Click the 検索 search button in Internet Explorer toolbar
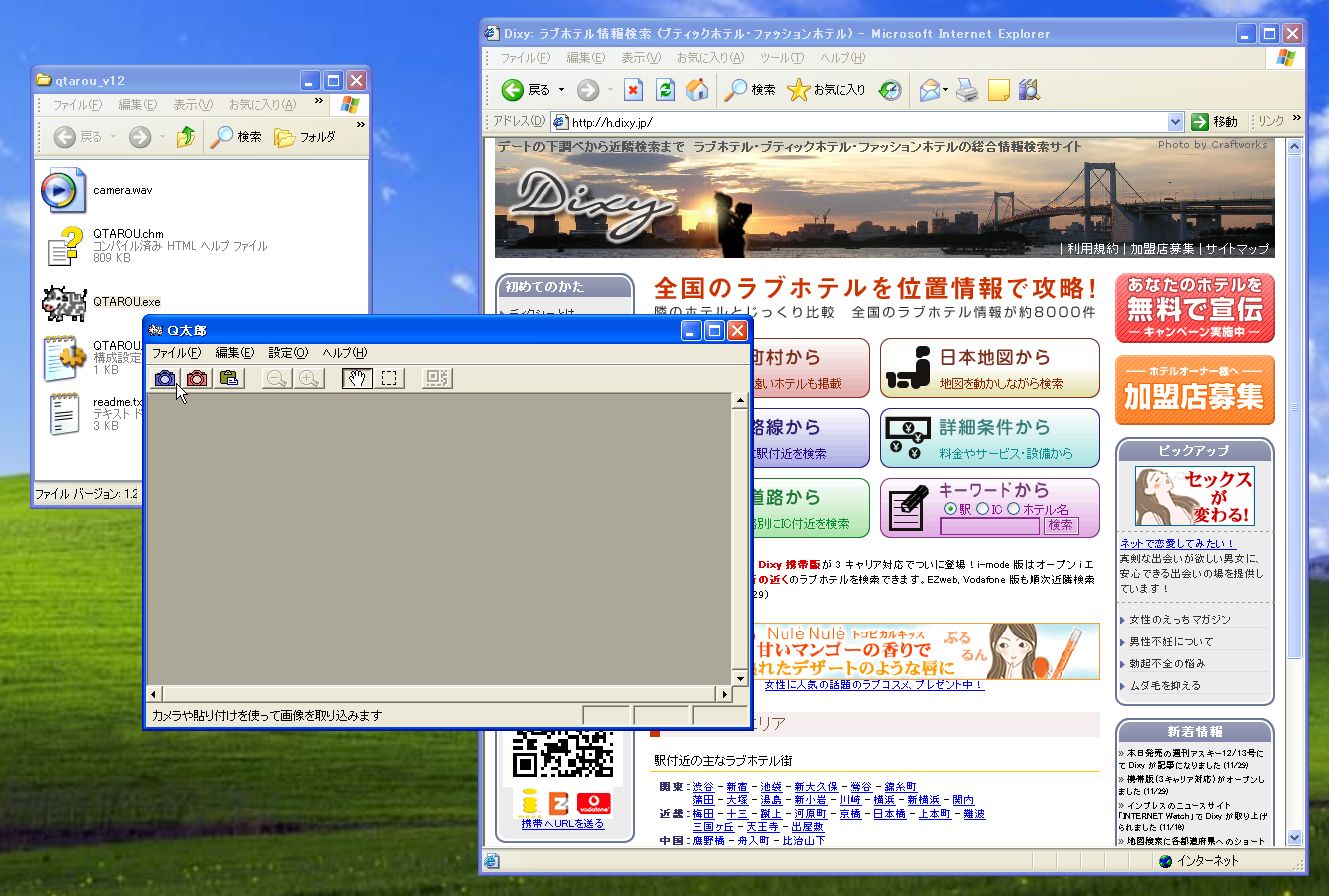 (x=750, y=90)
